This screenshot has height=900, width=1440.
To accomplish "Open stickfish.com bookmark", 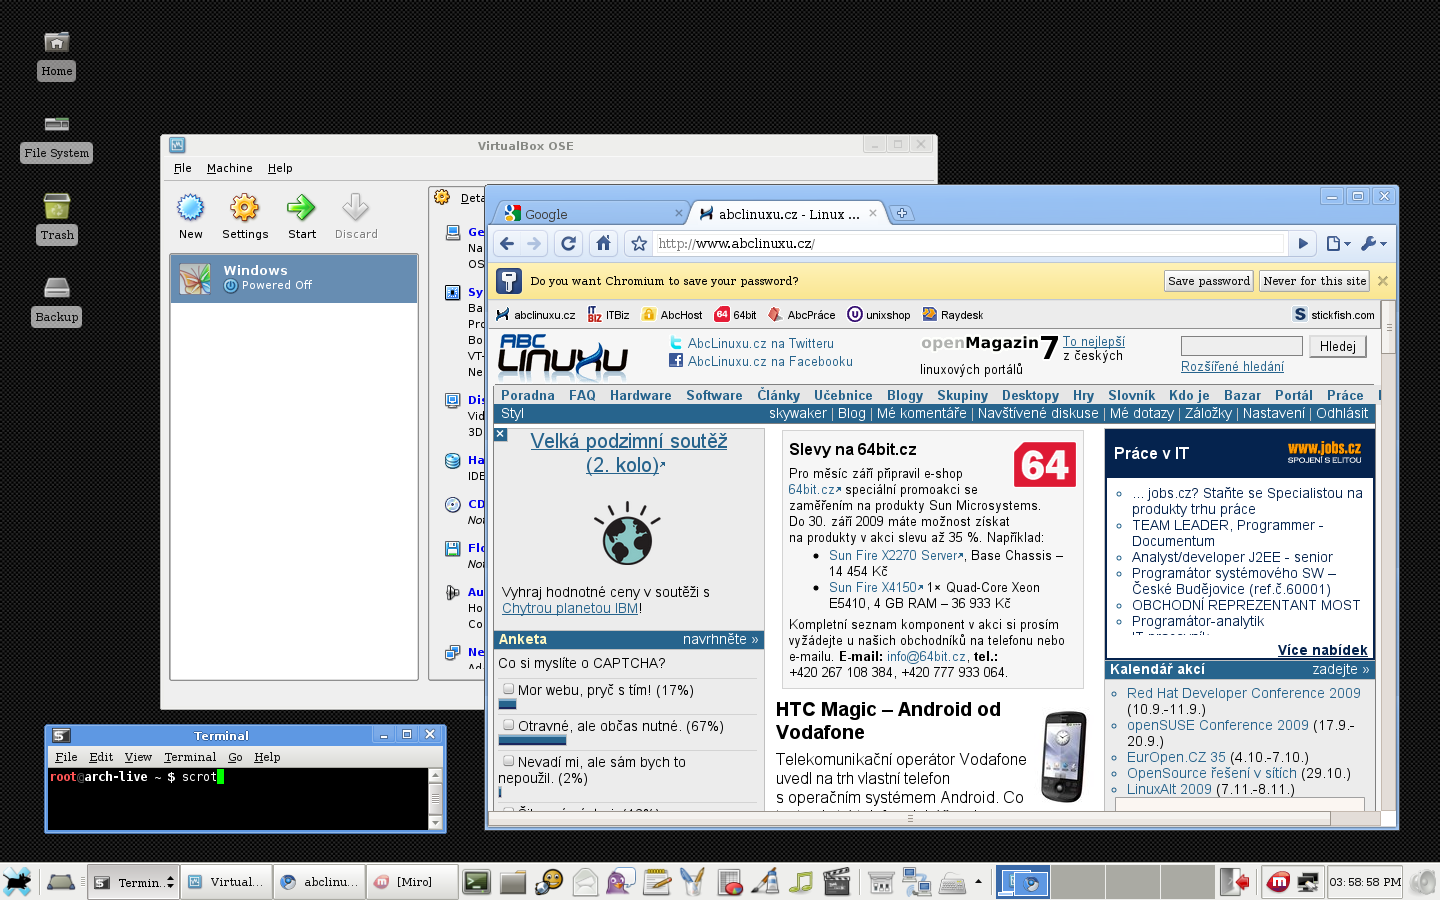I will (x=1334, y=315).
